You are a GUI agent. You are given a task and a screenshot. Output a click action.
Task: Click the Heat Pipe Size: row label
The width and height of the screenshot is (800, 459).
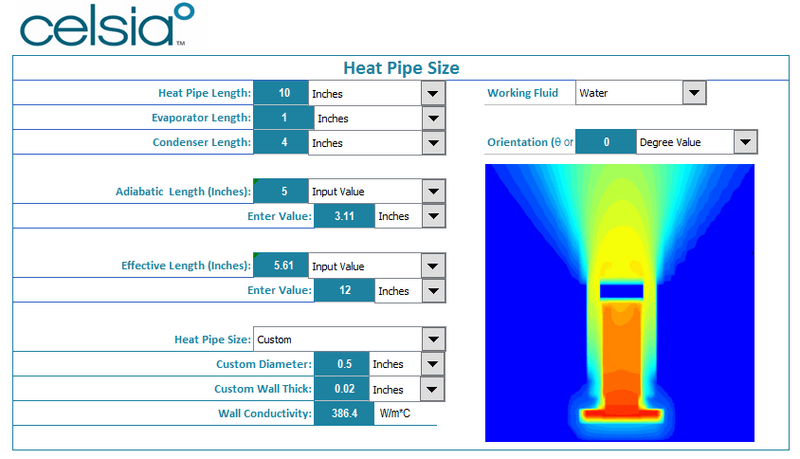tap(213, 340)
